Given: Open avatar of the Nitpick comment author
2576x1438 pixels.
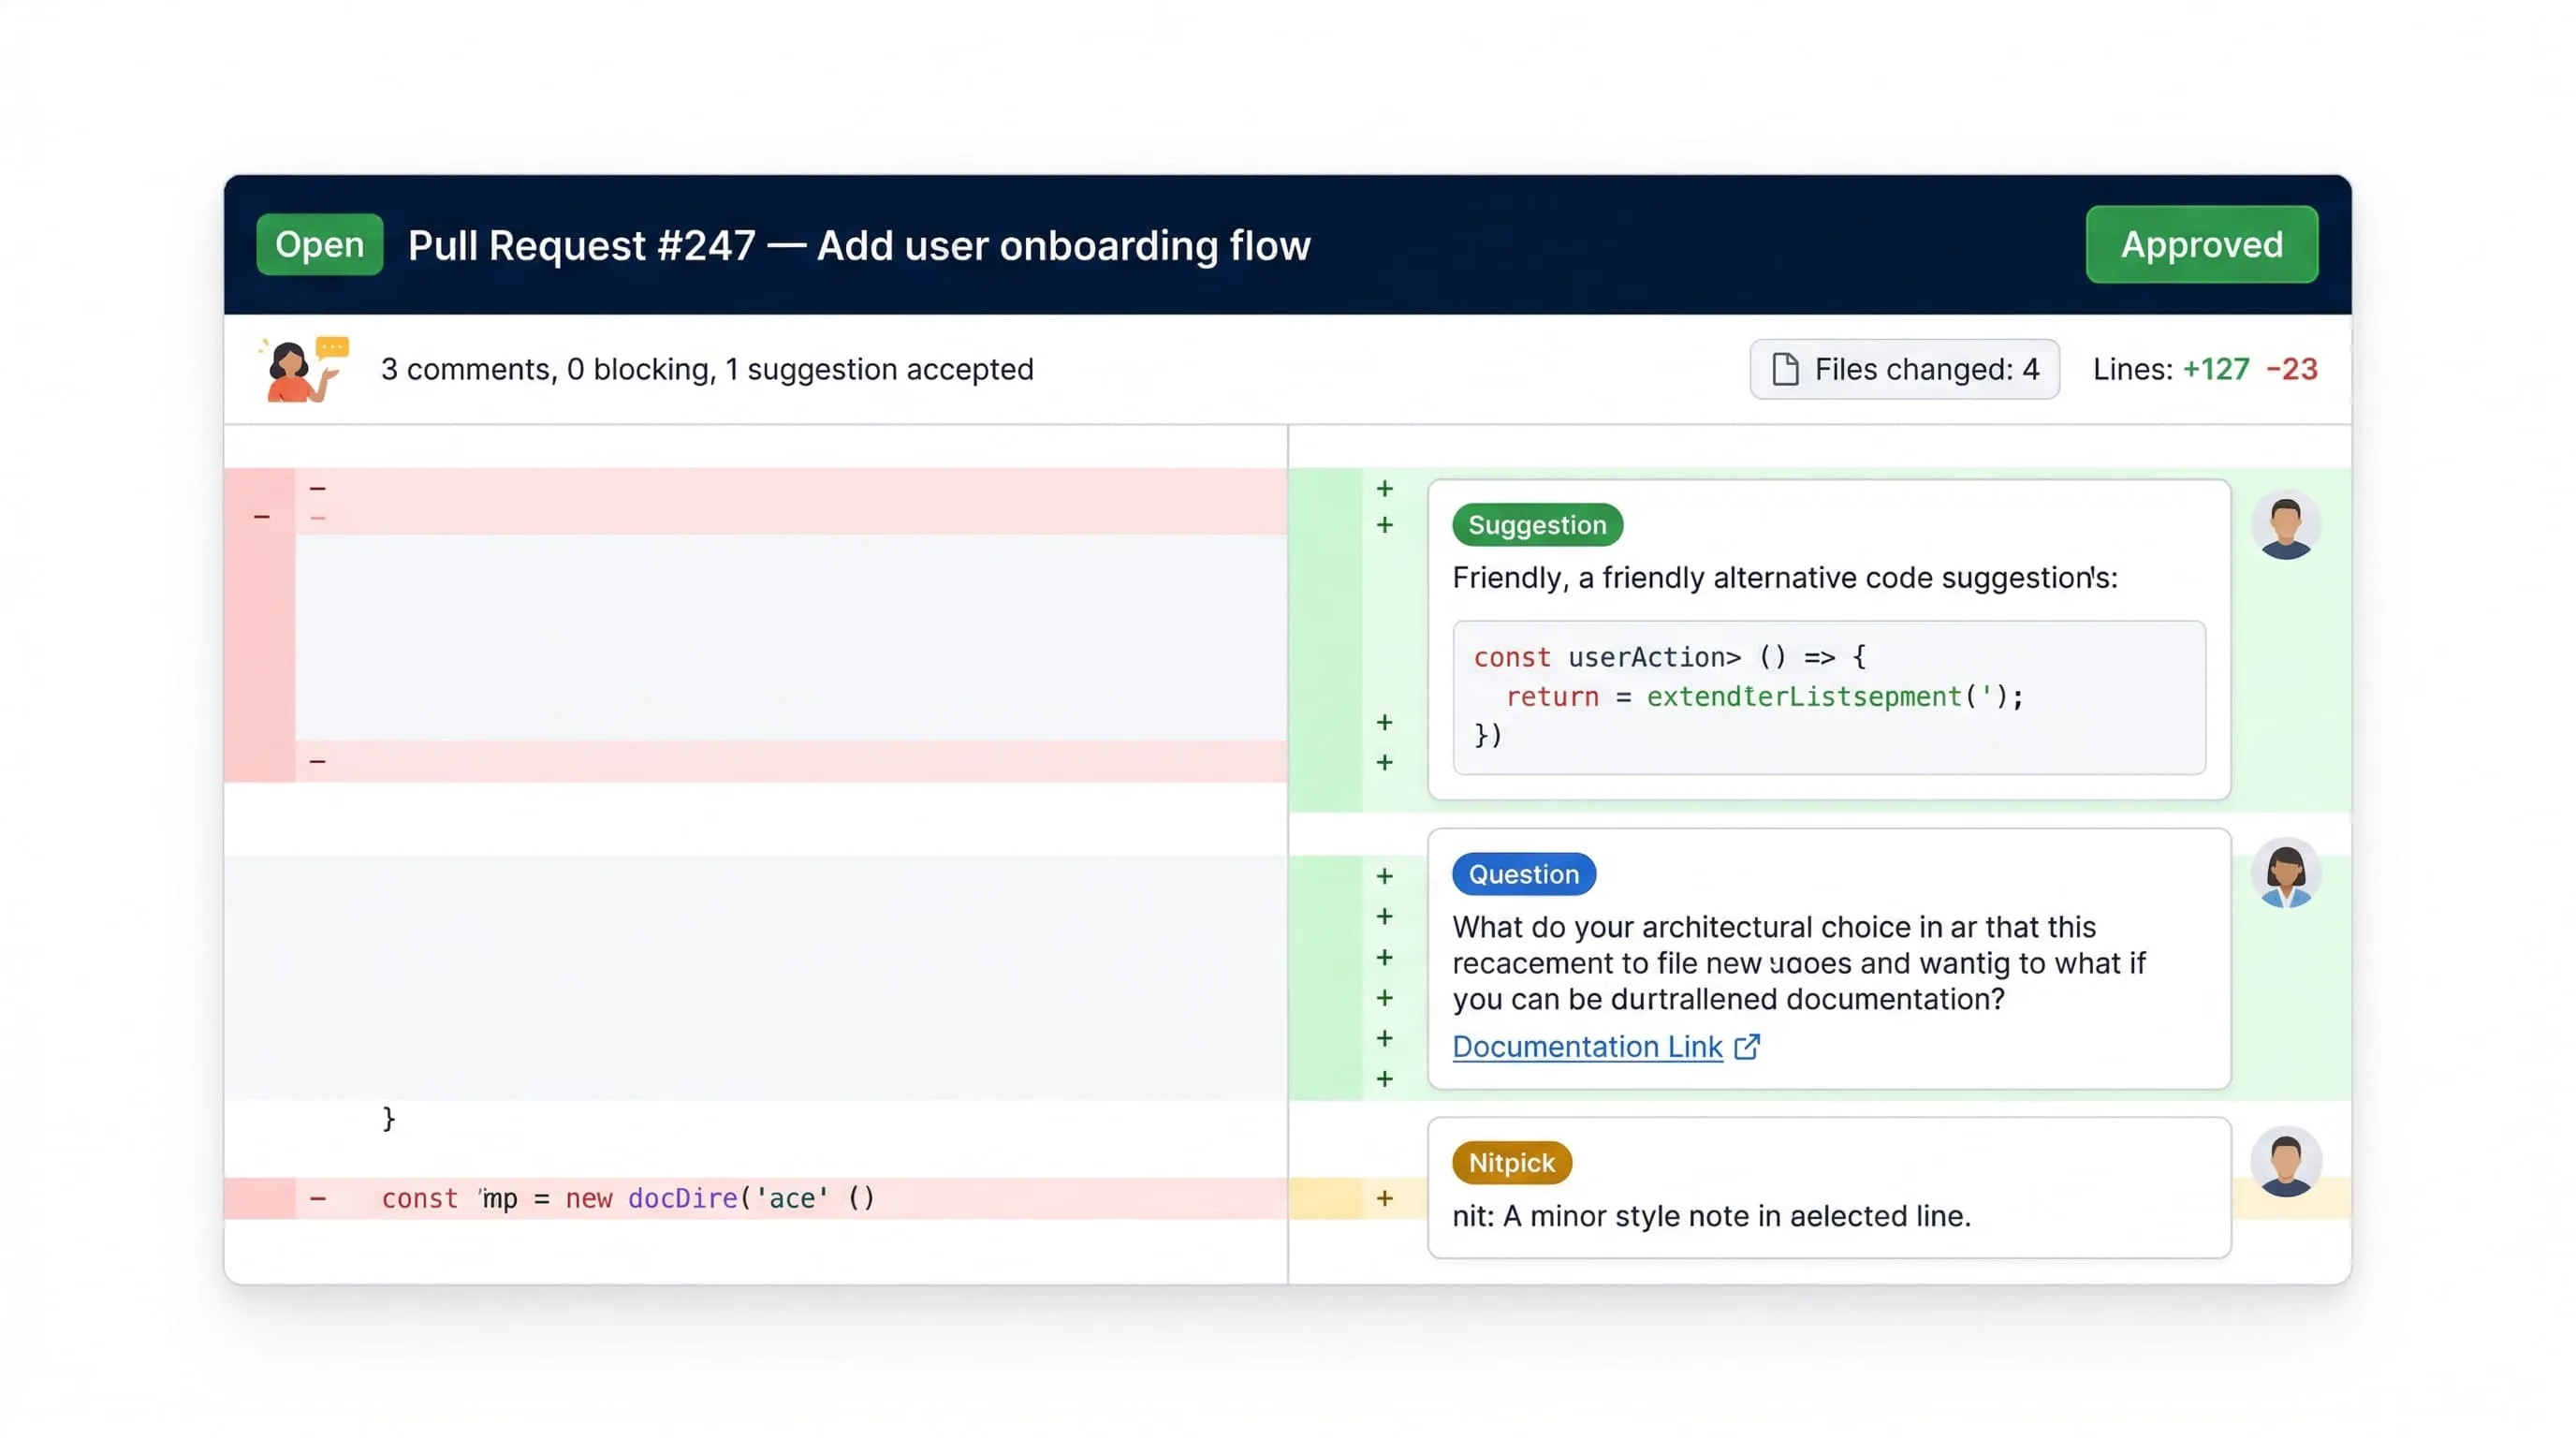Looking at the screenshot, I should pos(2285,1161).
